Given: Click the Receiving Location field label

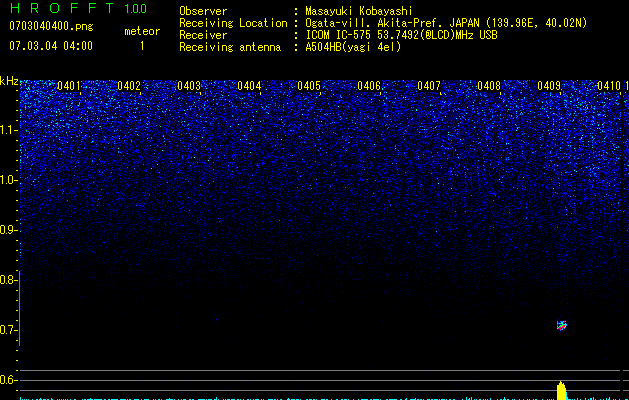Looking at the screenshot, I should coord(233,23).
